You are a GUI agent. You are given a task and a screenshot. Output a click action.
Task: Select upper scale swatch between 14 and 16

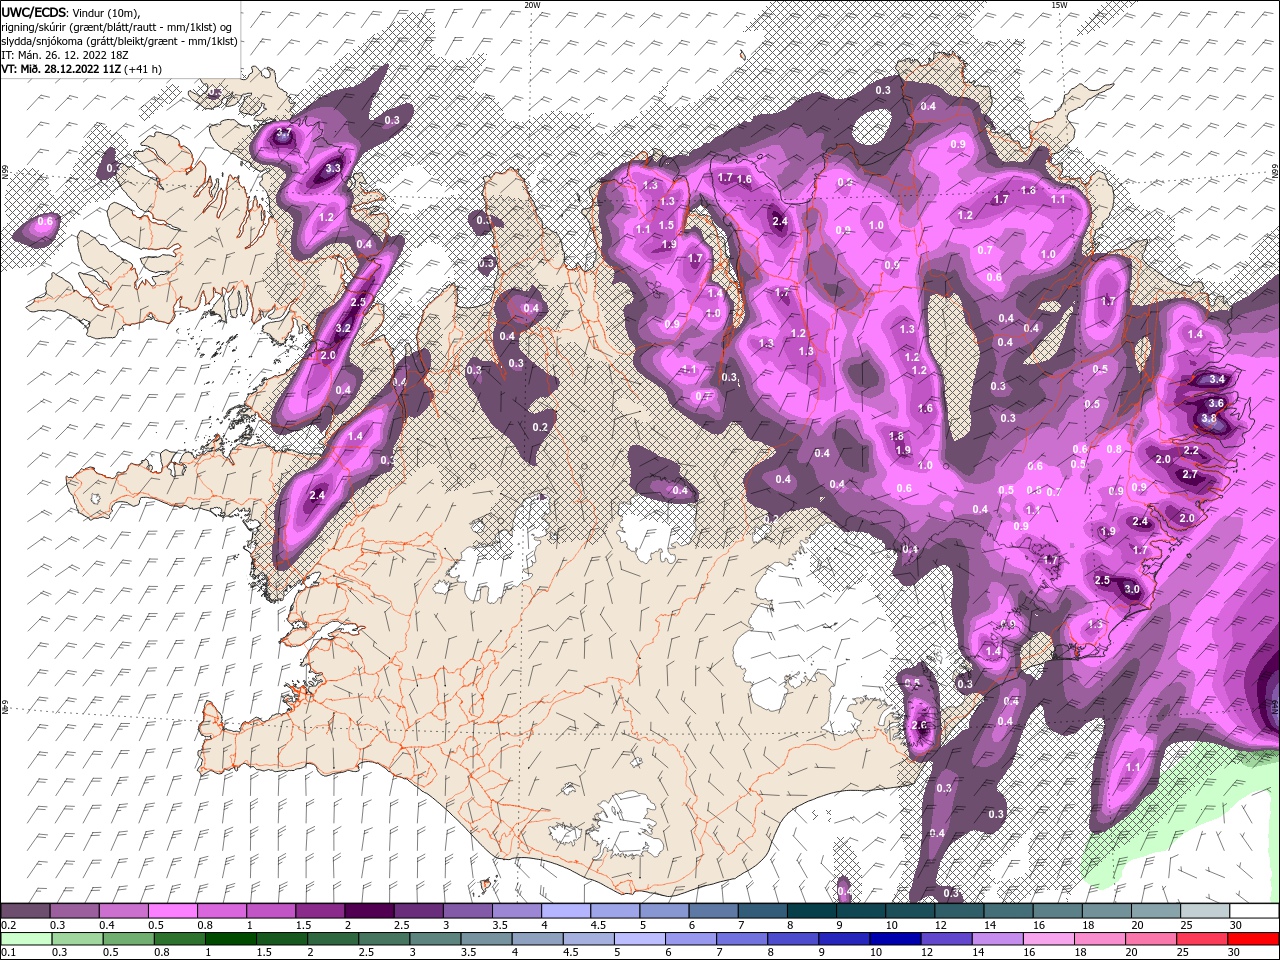coord(1008,911)
